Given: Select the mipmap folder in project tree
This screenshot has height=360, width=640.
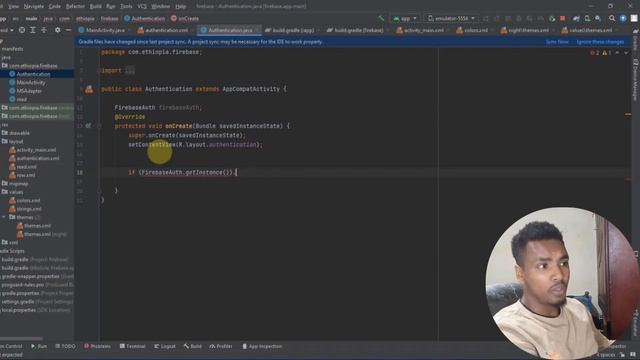Looking at the screenshot, I should [15, 184].
